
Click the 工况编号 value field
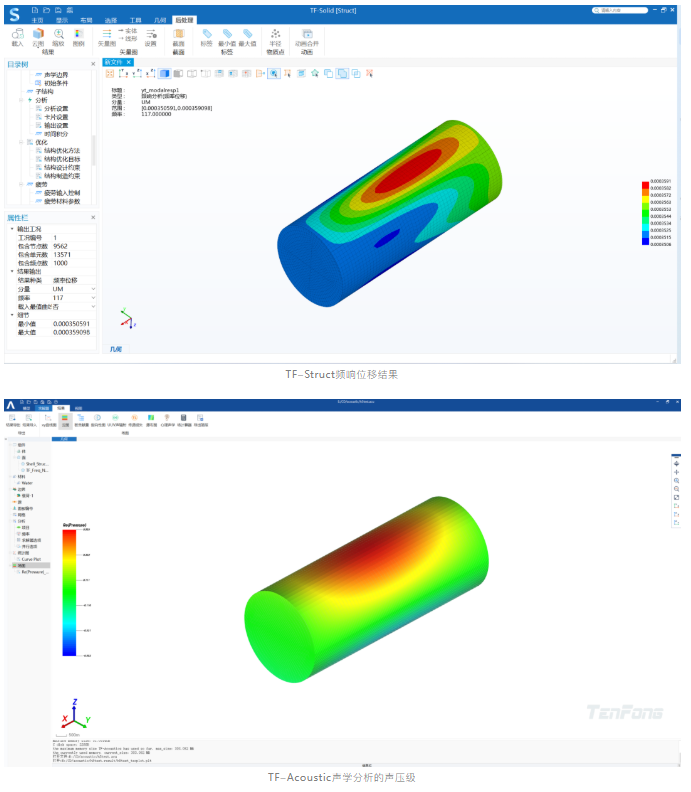tap(73, 238)
